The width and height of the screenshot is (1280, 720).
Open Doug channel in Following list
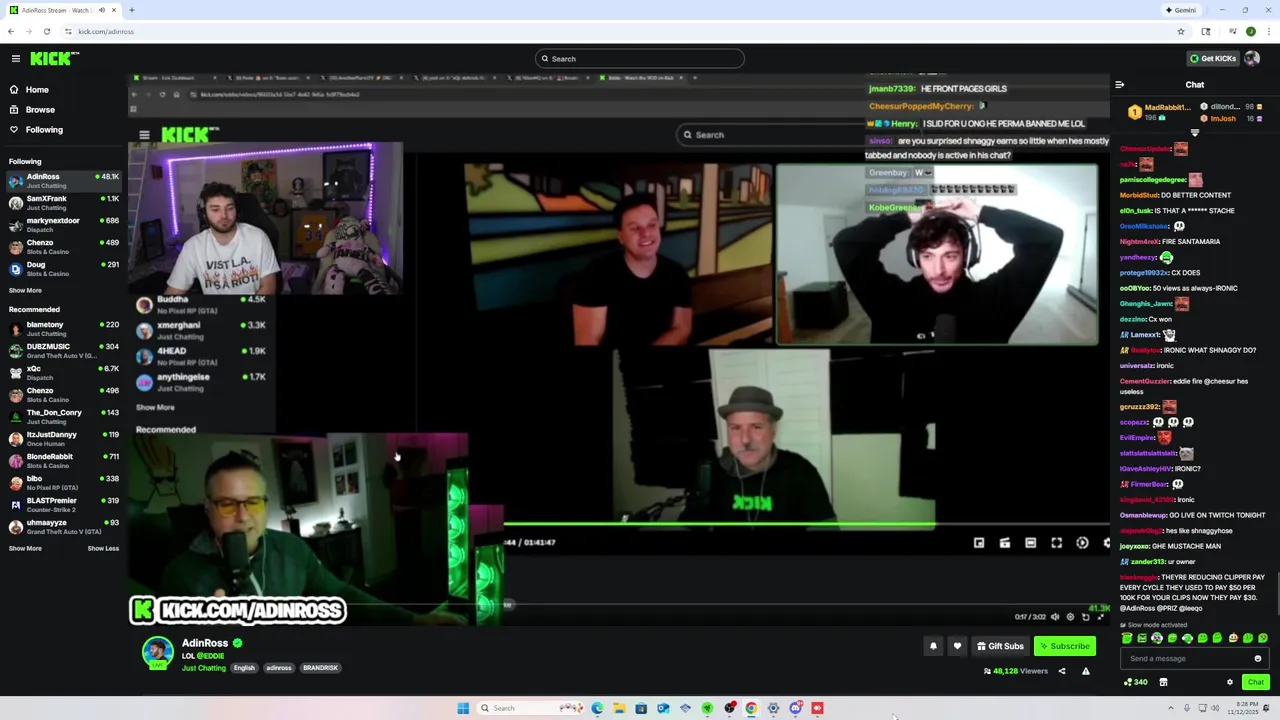click(x=62, y=268)
